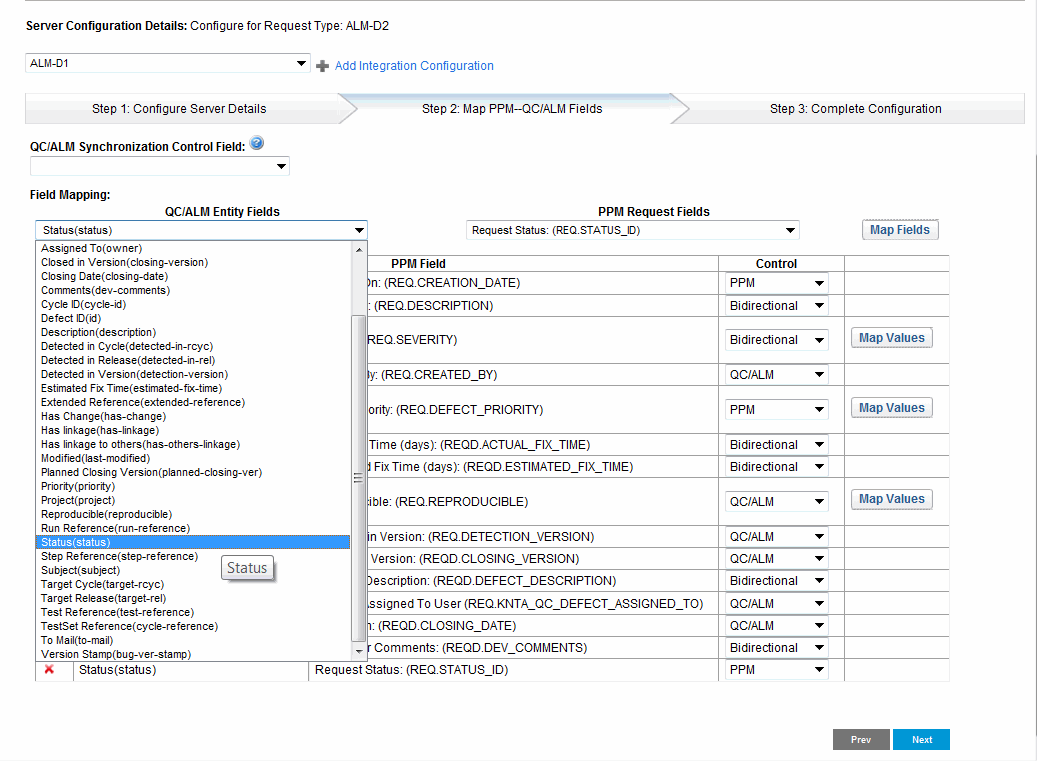
Task: Click the field list scrollbar up arrow
Action: (x=359, y=248)
